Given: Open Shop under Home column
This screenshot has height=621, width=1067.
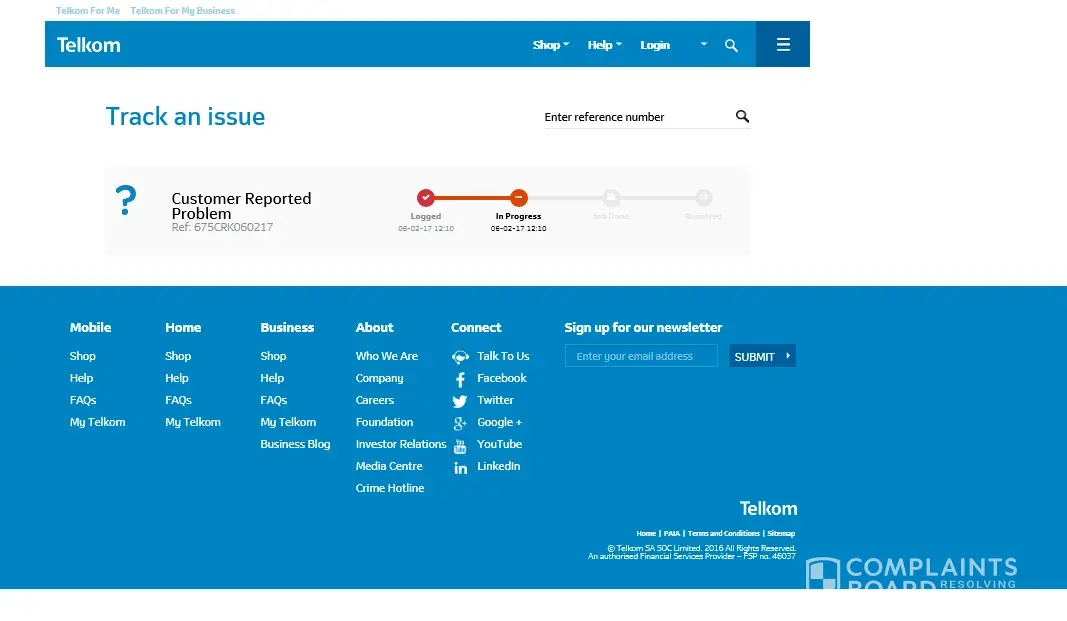Looking at the screenshot, I should click(x=178, y=356).
